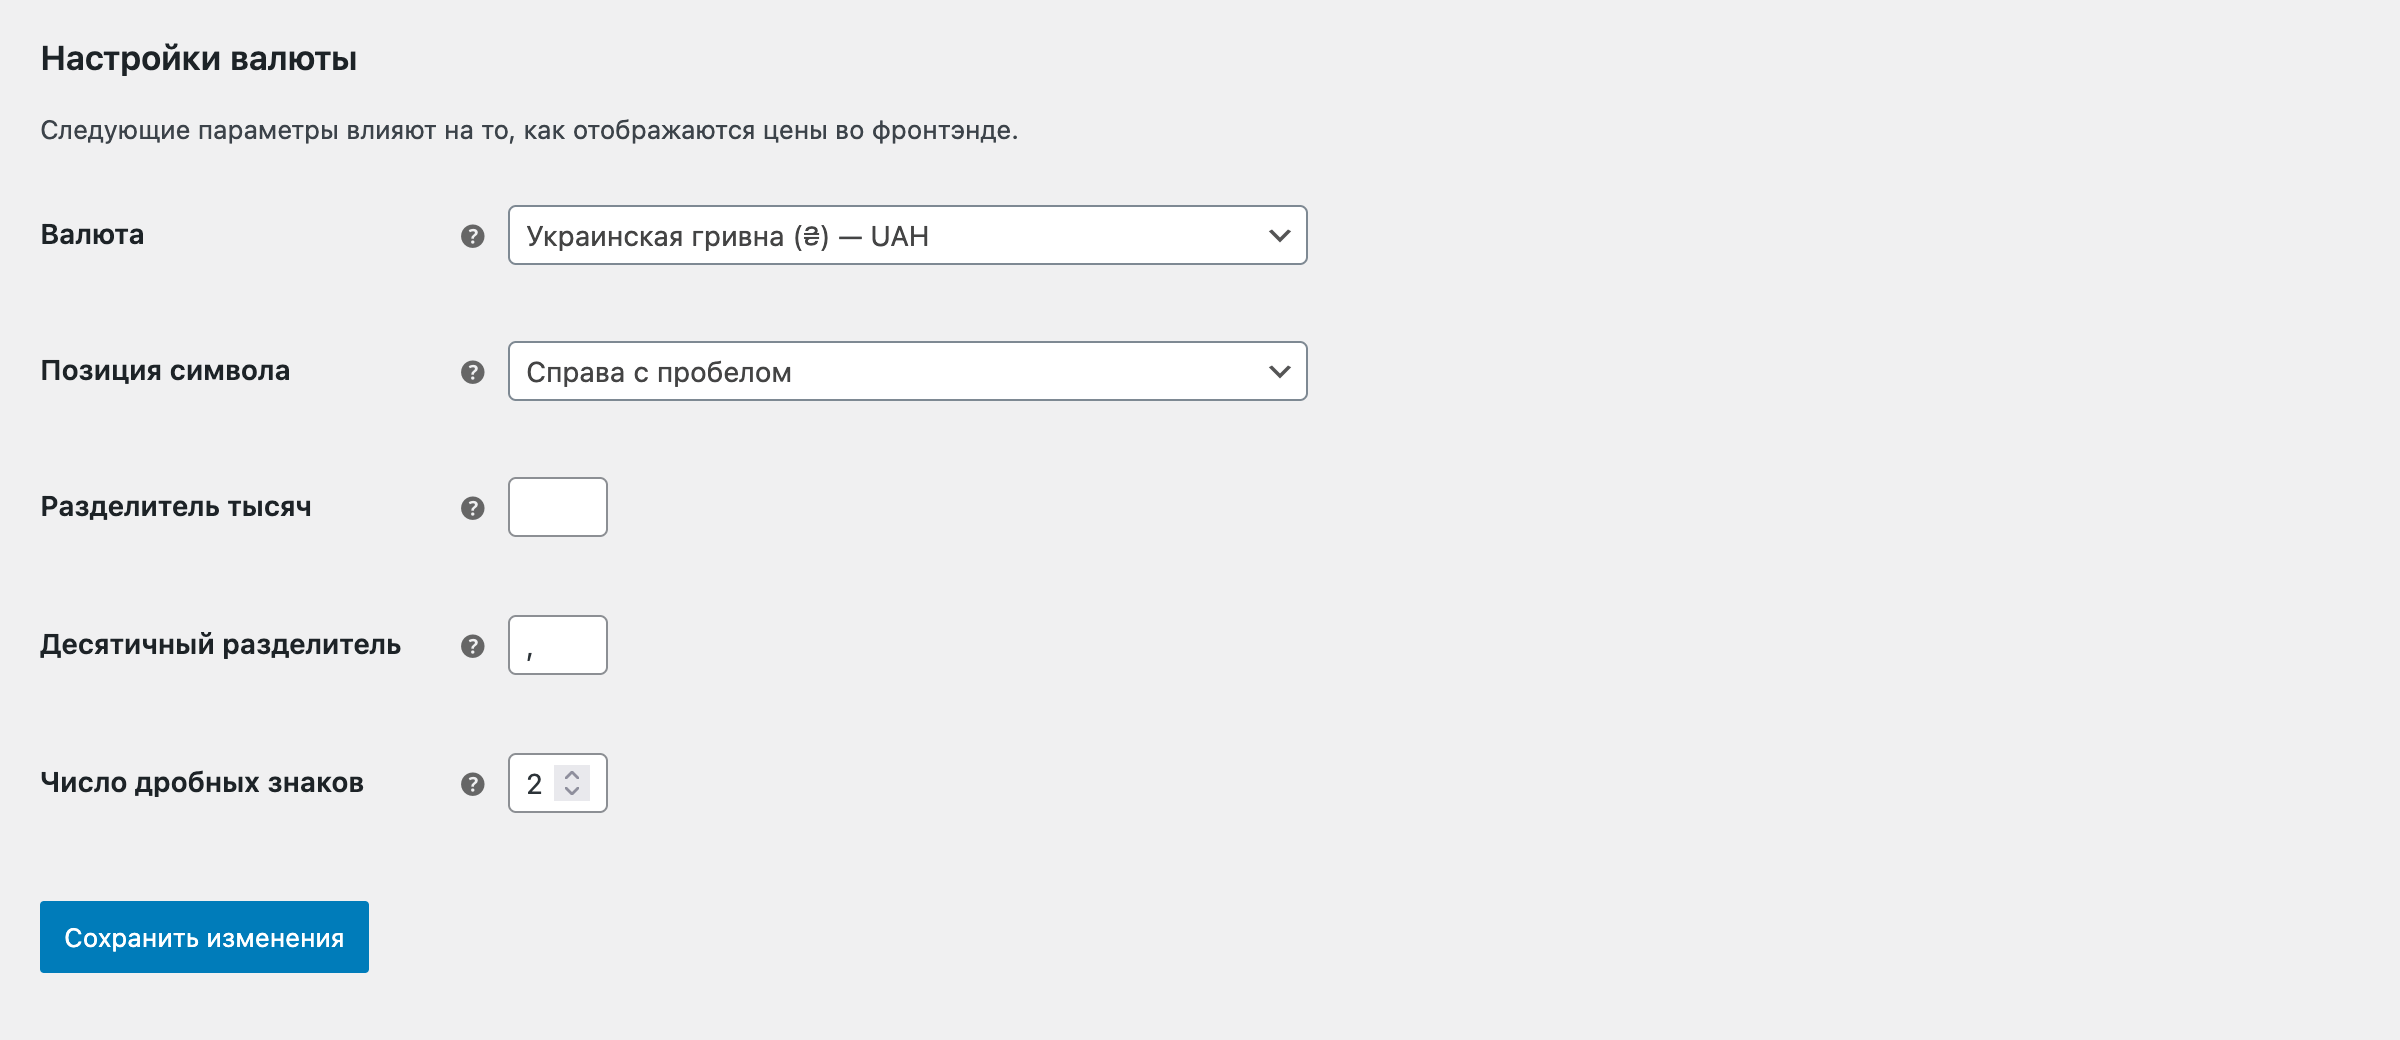Click the Валюта field label

pyautogui.click(x=92, y=235)
